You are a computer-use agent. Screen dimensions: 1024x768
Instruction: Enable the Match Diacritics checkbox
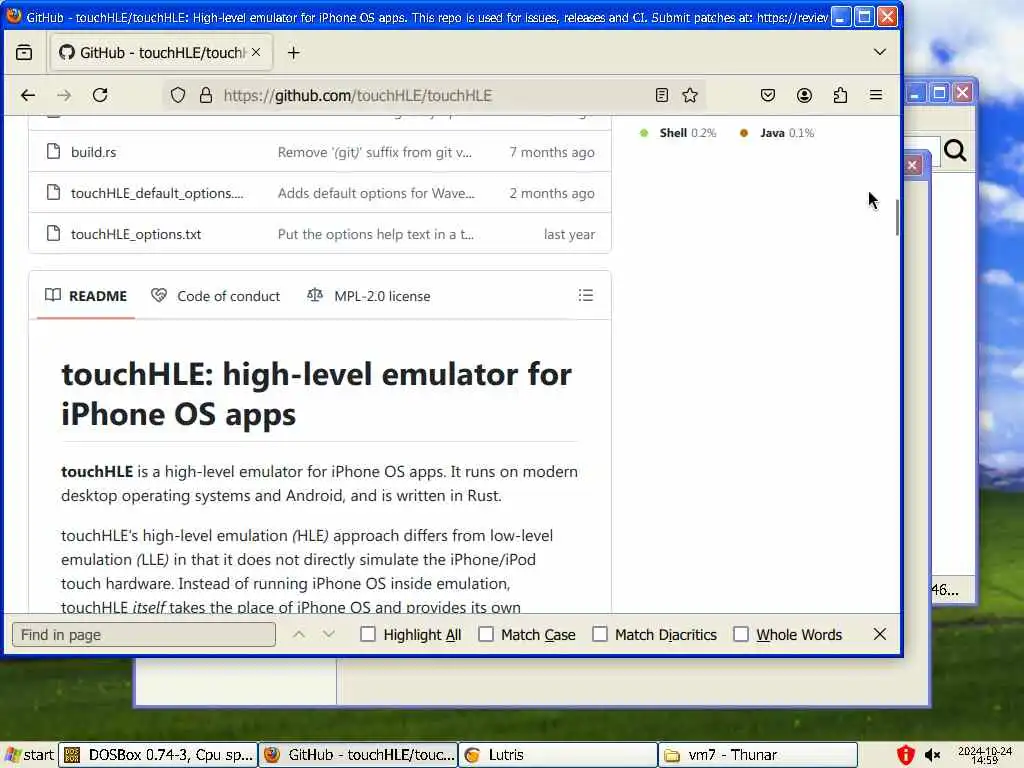tap(600, 634)
